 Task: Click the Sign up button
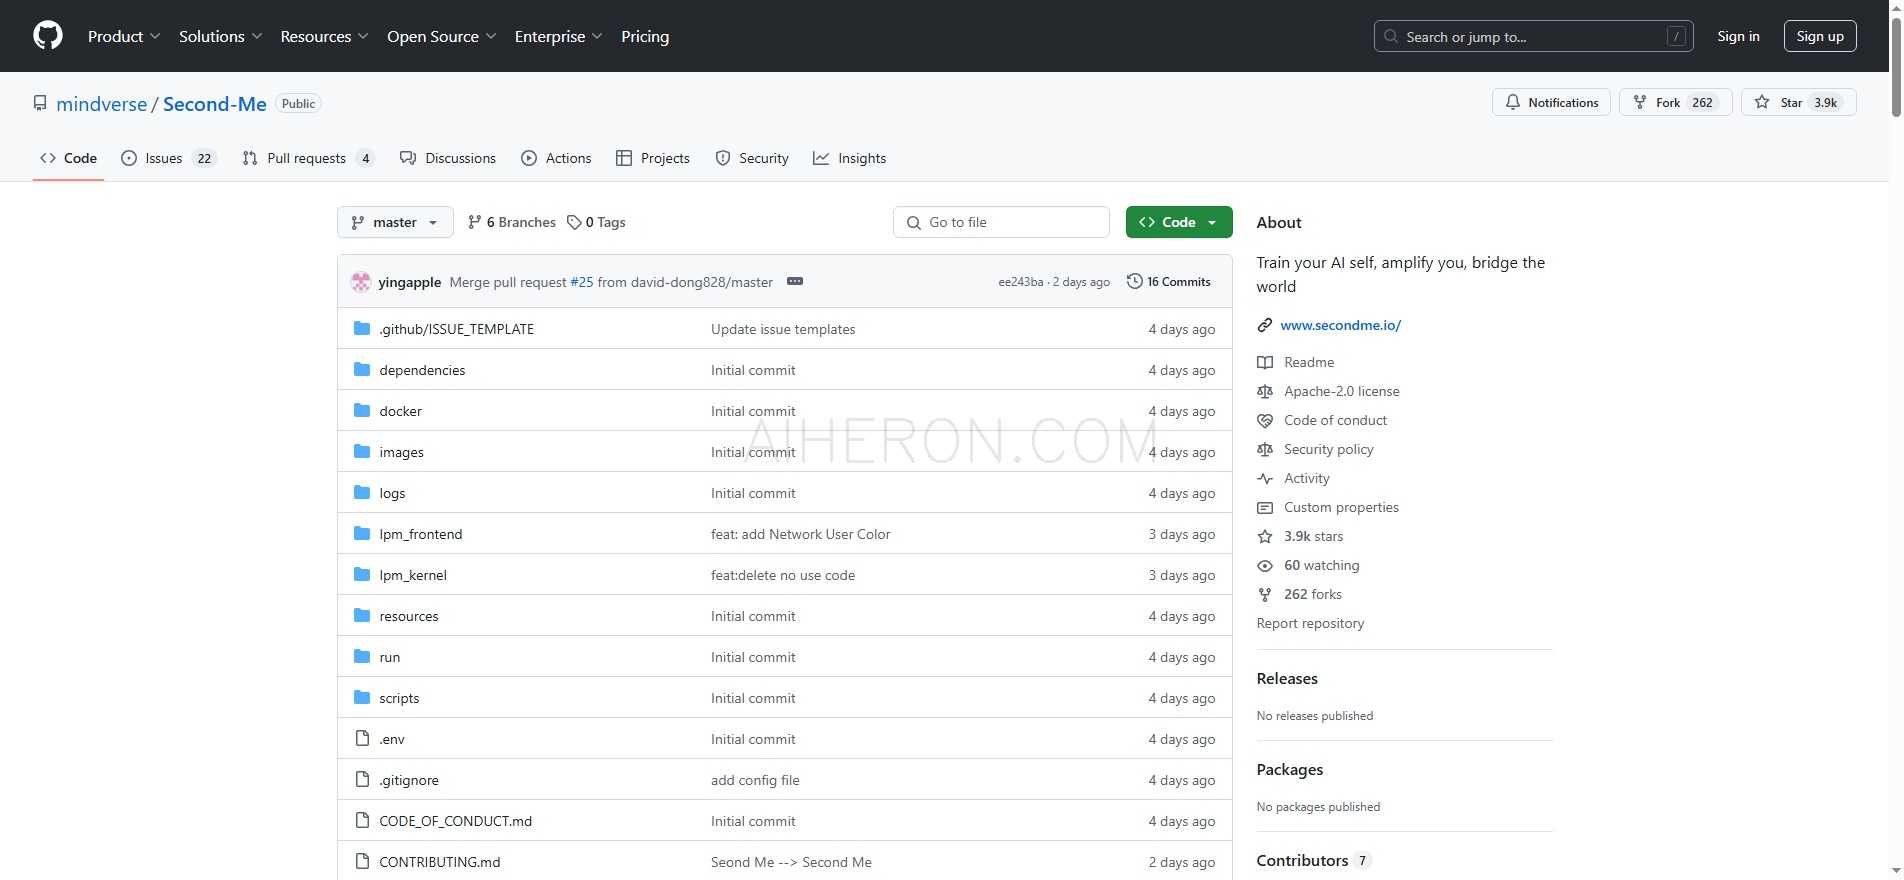[x=1820, y=36]
